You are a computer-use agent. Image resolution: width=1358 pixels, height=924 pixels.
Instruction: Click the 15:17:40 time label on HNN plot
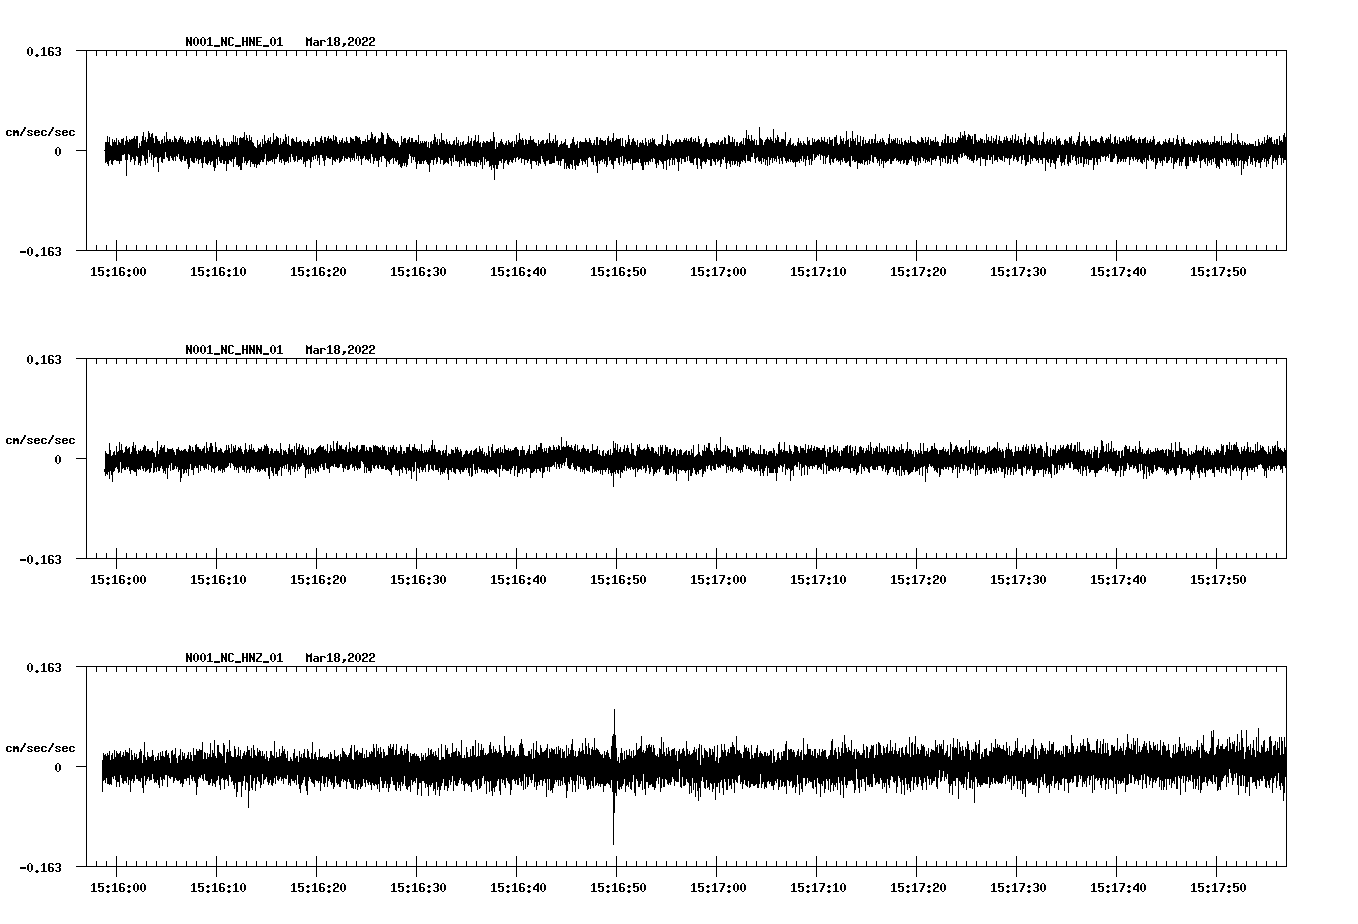click(1118, 580)
